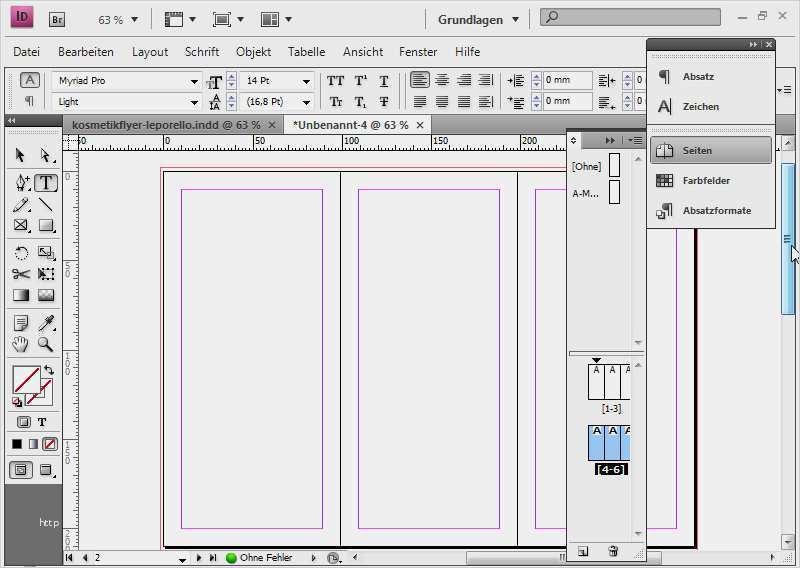Open the Farbfelder panel
This screenshot has width=800, height=568.
[x=706, y=180]
